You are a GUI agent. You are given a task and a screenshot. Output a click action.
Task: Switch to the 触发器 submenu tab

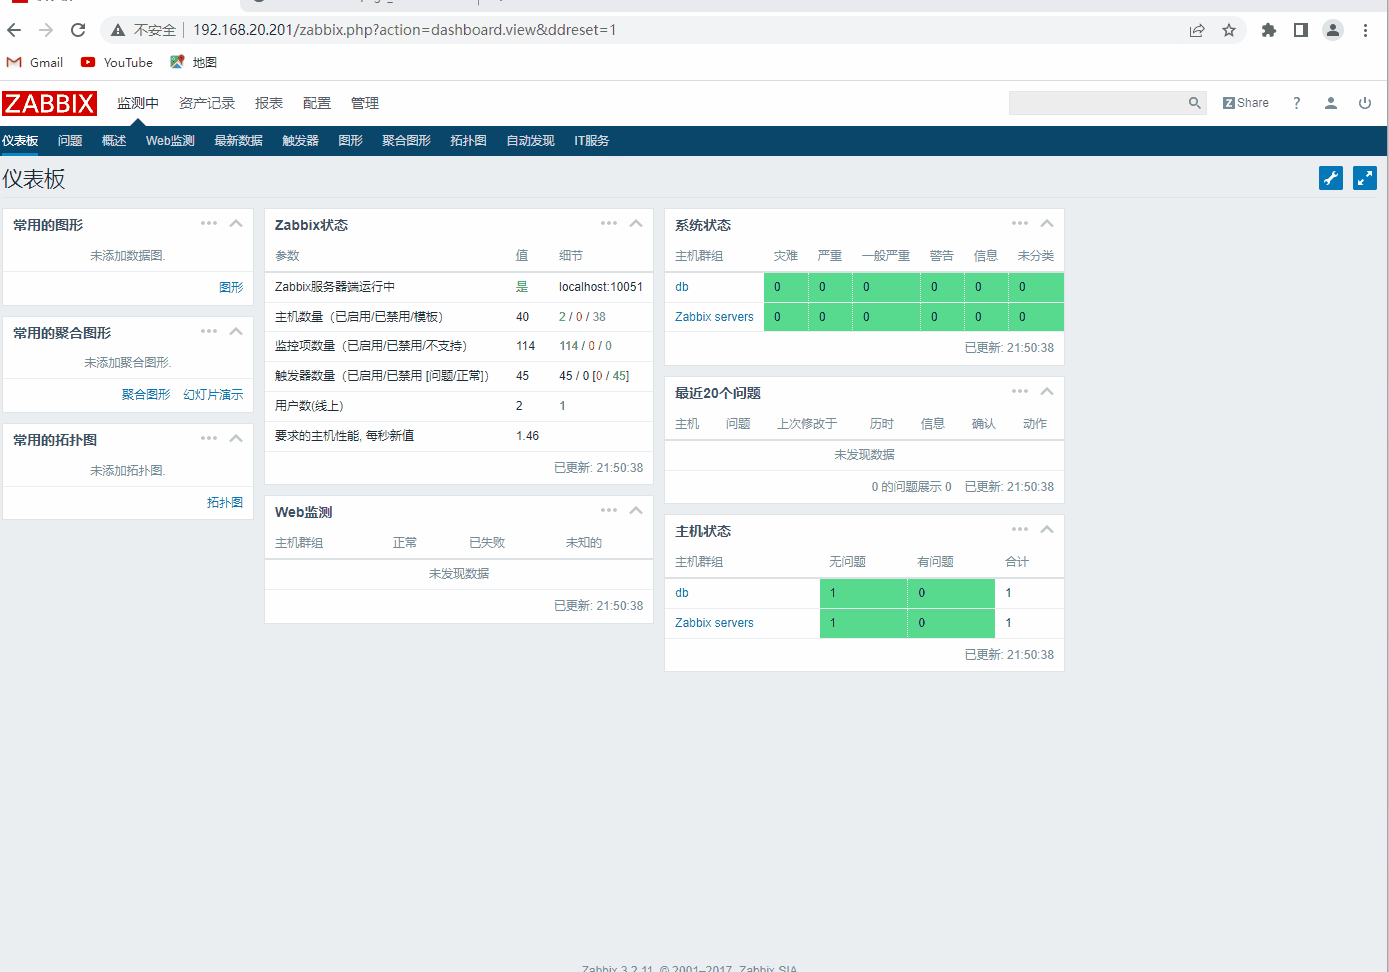[x=300, y=141]
